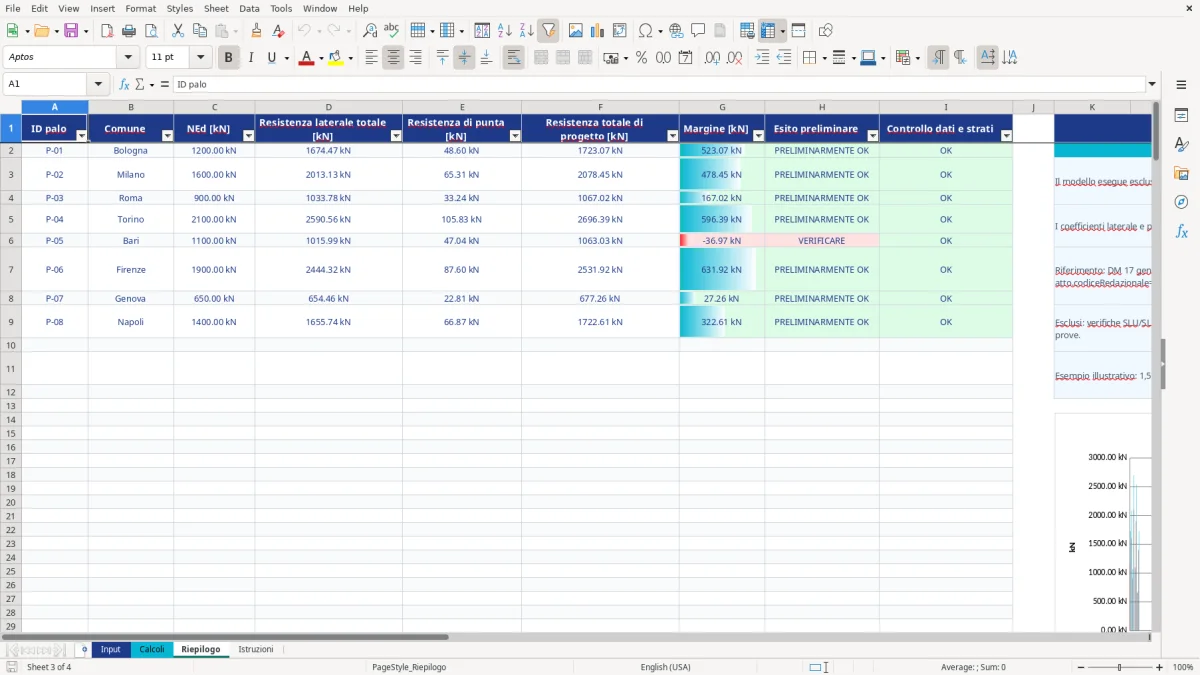Screen dimensions: 1200x675
Task: Click the formula input line field
Action: coord(658,85)
